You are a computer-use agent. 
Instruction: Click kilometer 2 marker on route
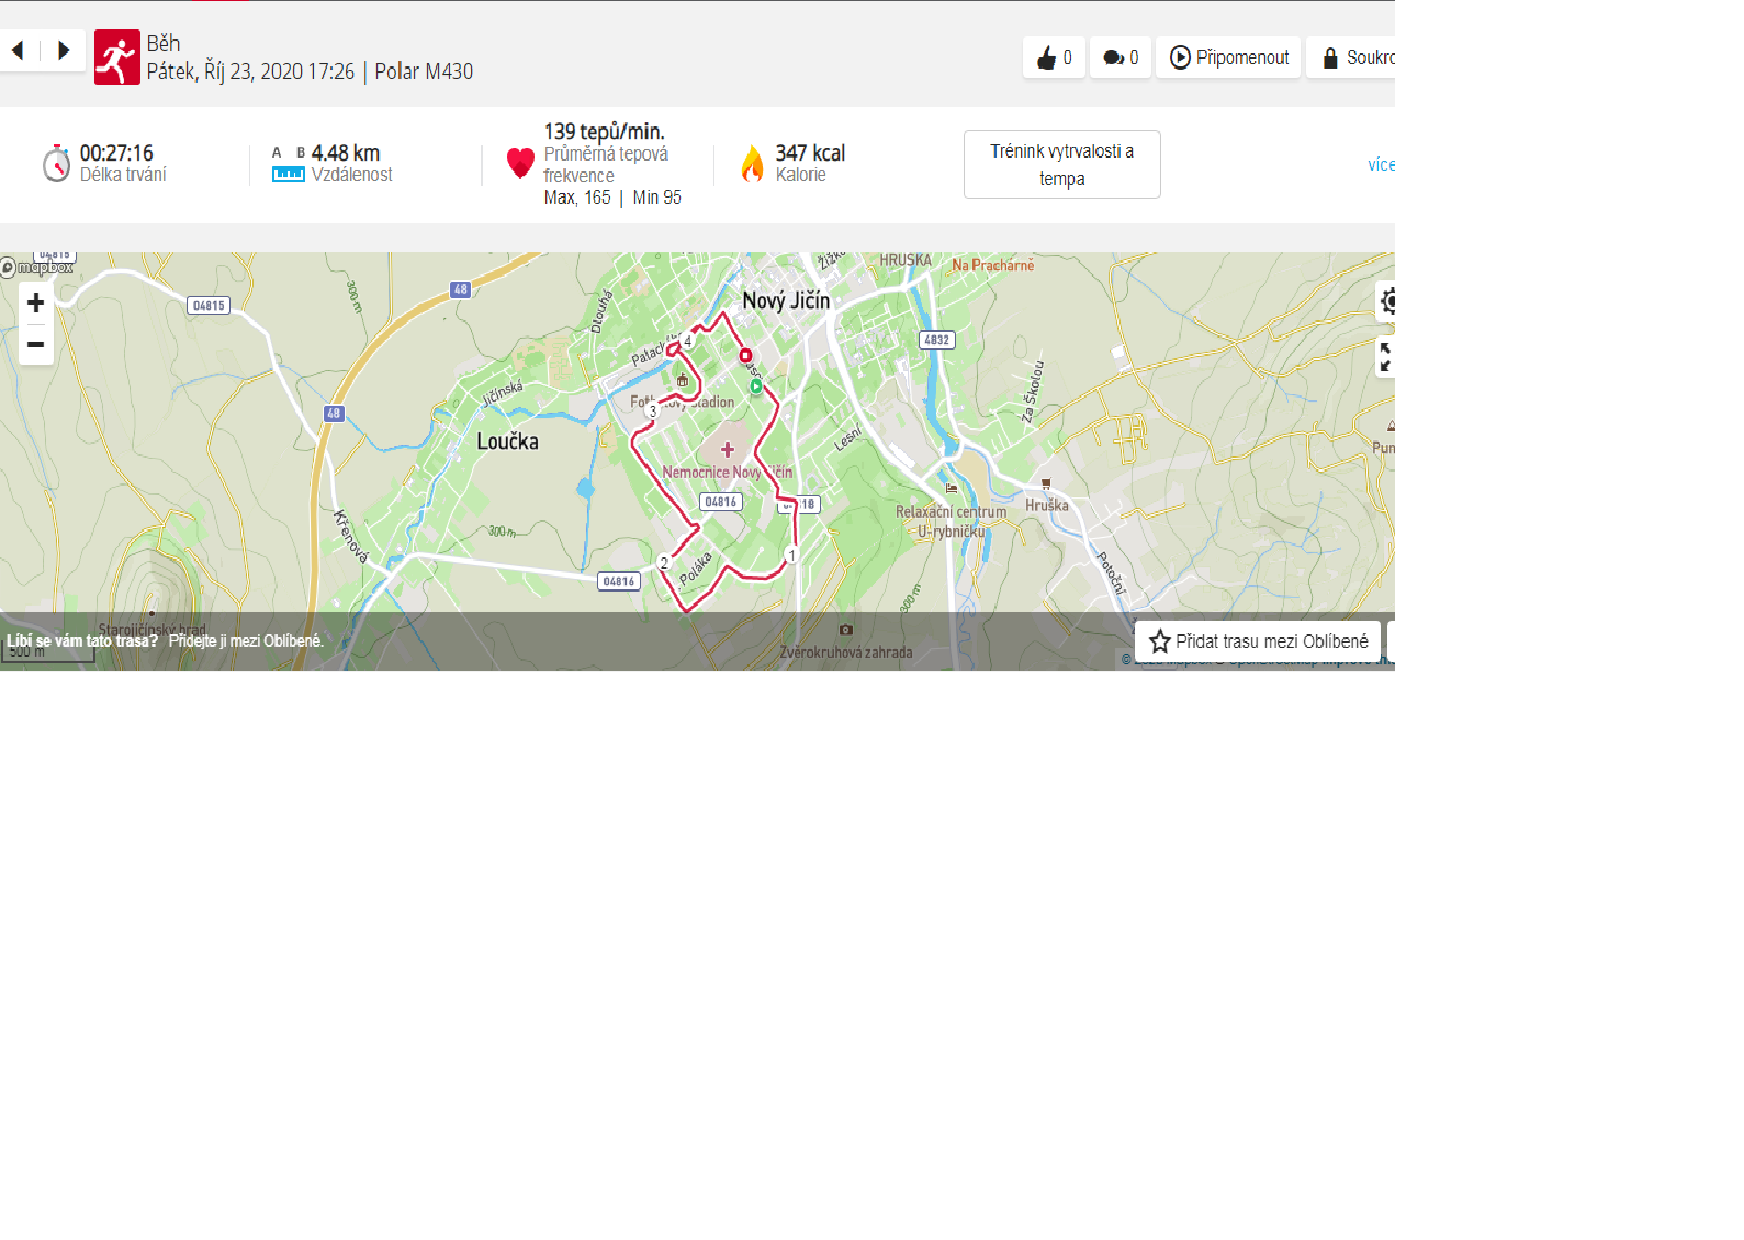coord(663,563)
